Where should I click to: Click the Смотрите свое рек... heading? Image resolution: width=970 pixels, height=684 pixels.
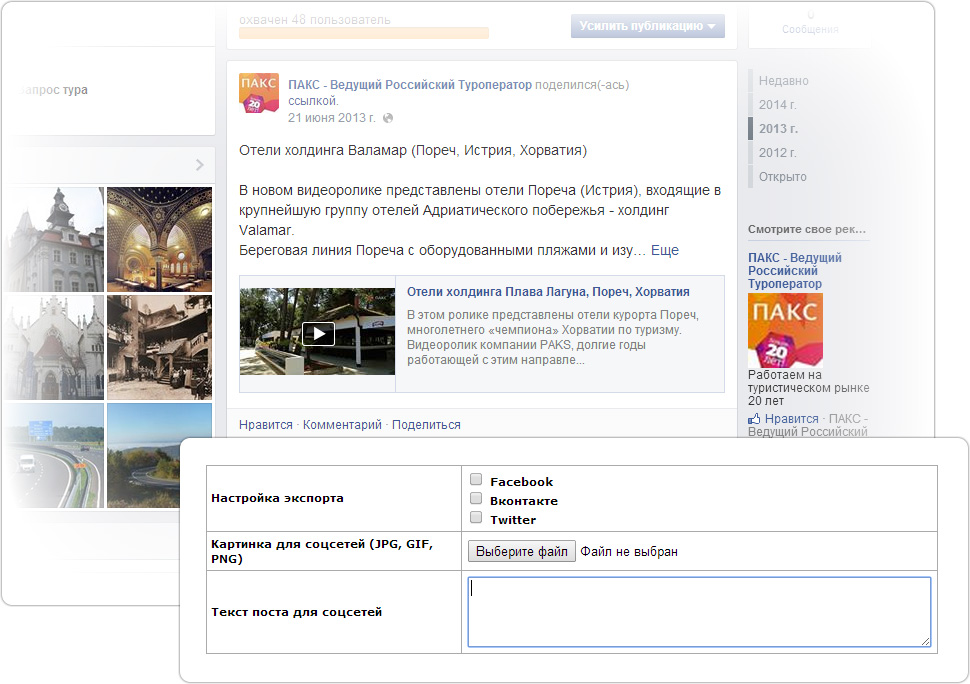[807, 229]
